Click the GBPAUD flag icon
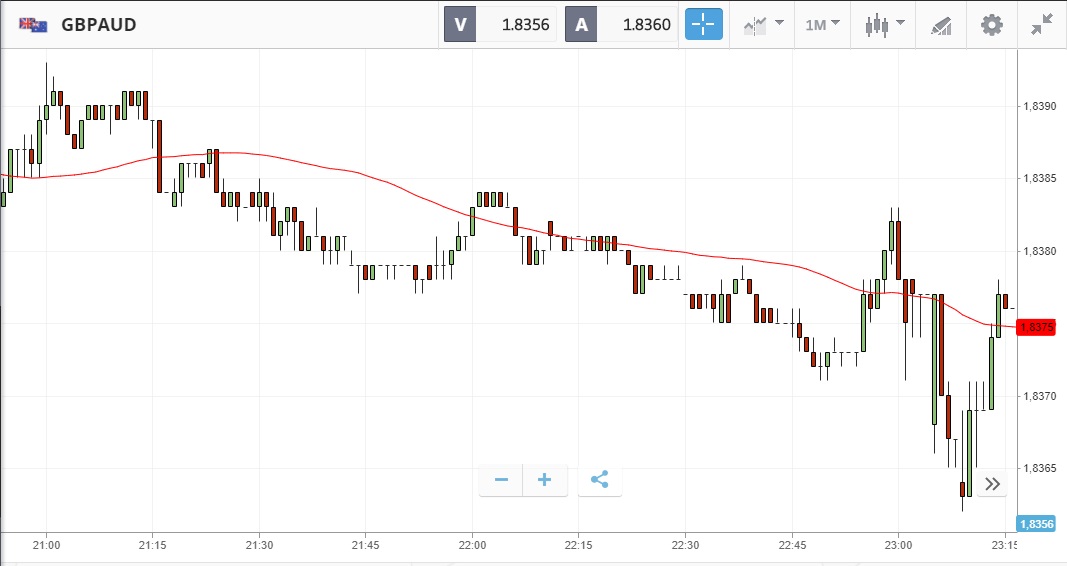Screen dimensions: 1067x566 click(33, 24)
